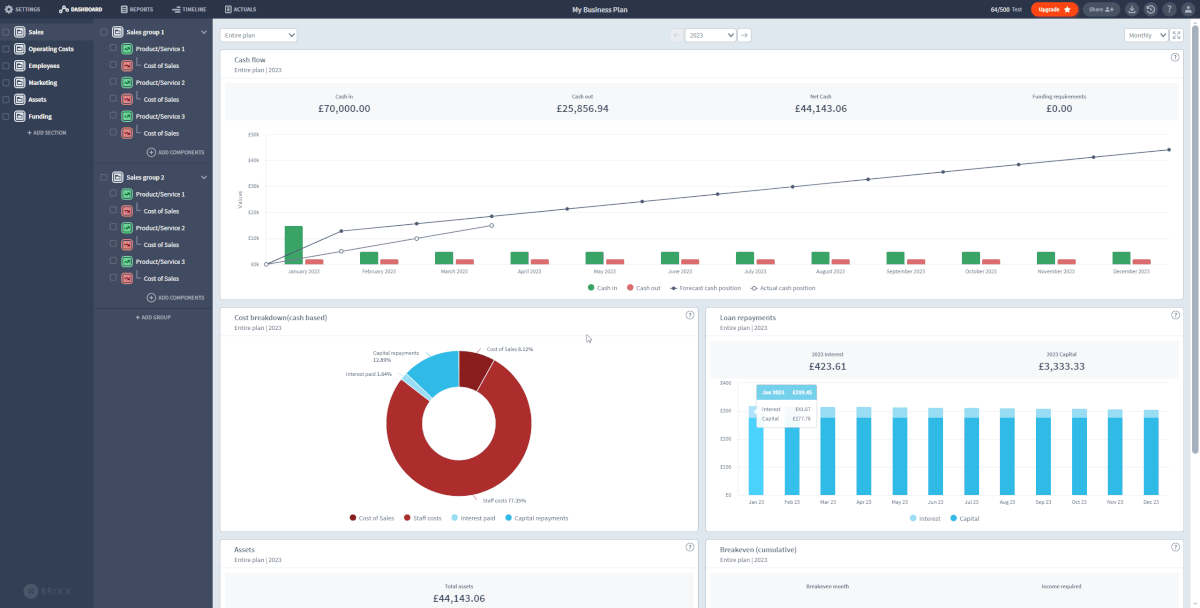Image resolution: width=1200 pixels, height=608 pixels.
Task: Tick the Operating Costs checkbox
Action: 6,48
